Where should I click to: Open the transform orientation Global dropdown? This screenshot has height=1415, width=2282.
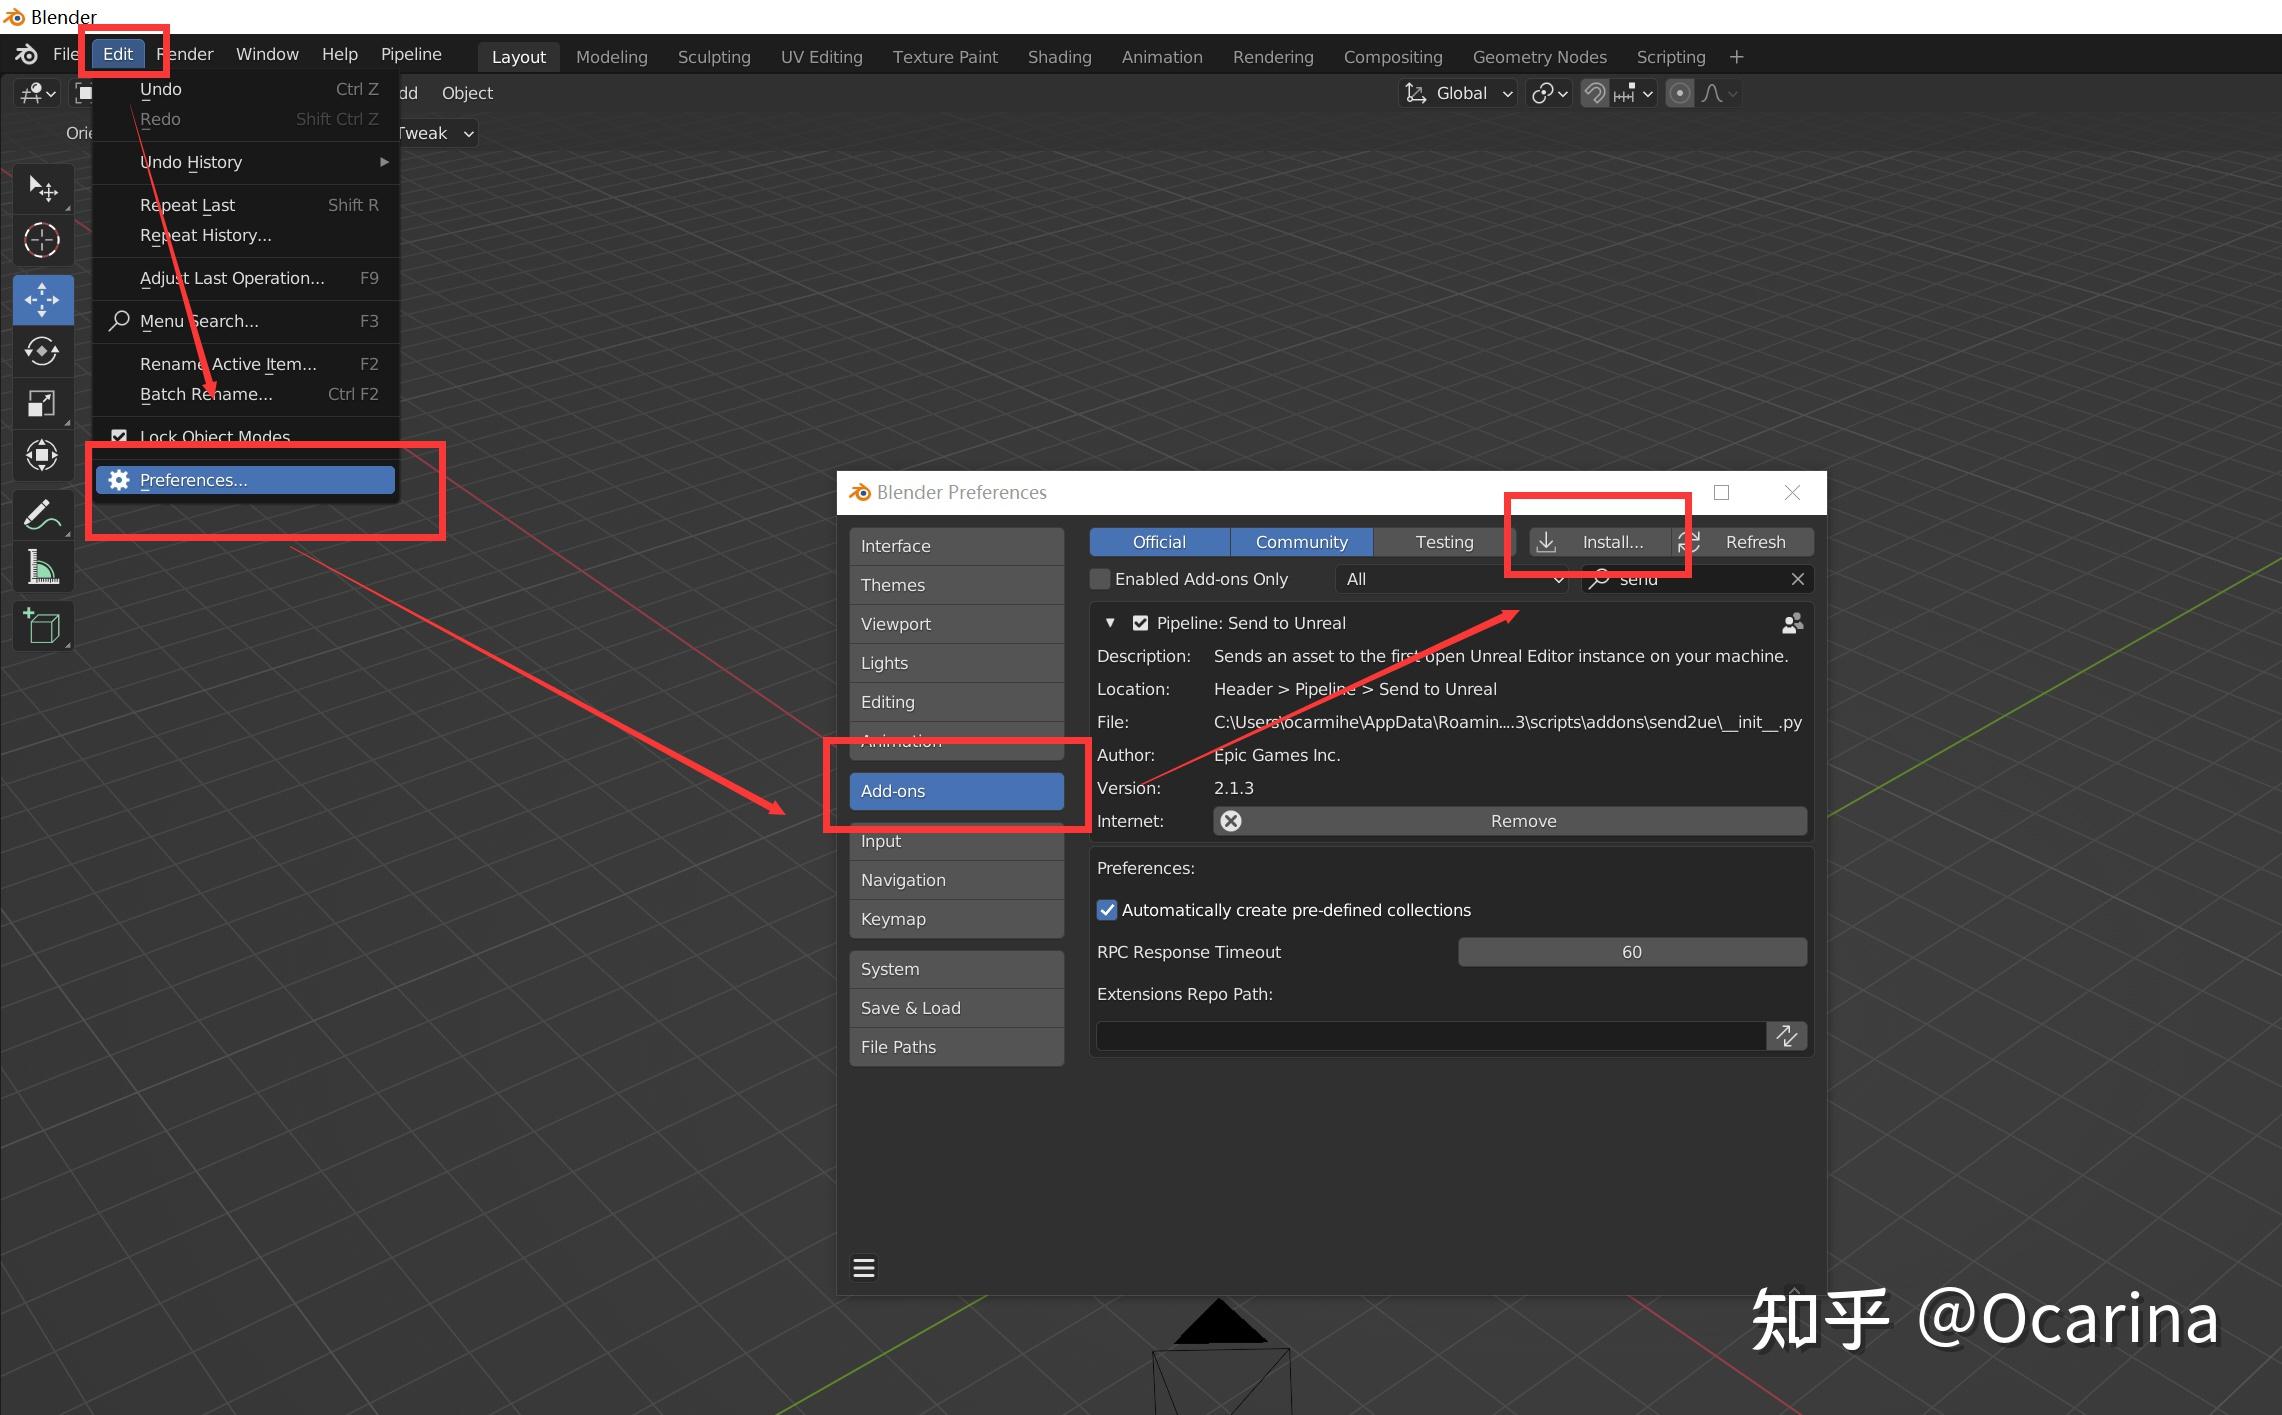(x=1457, y=93)
